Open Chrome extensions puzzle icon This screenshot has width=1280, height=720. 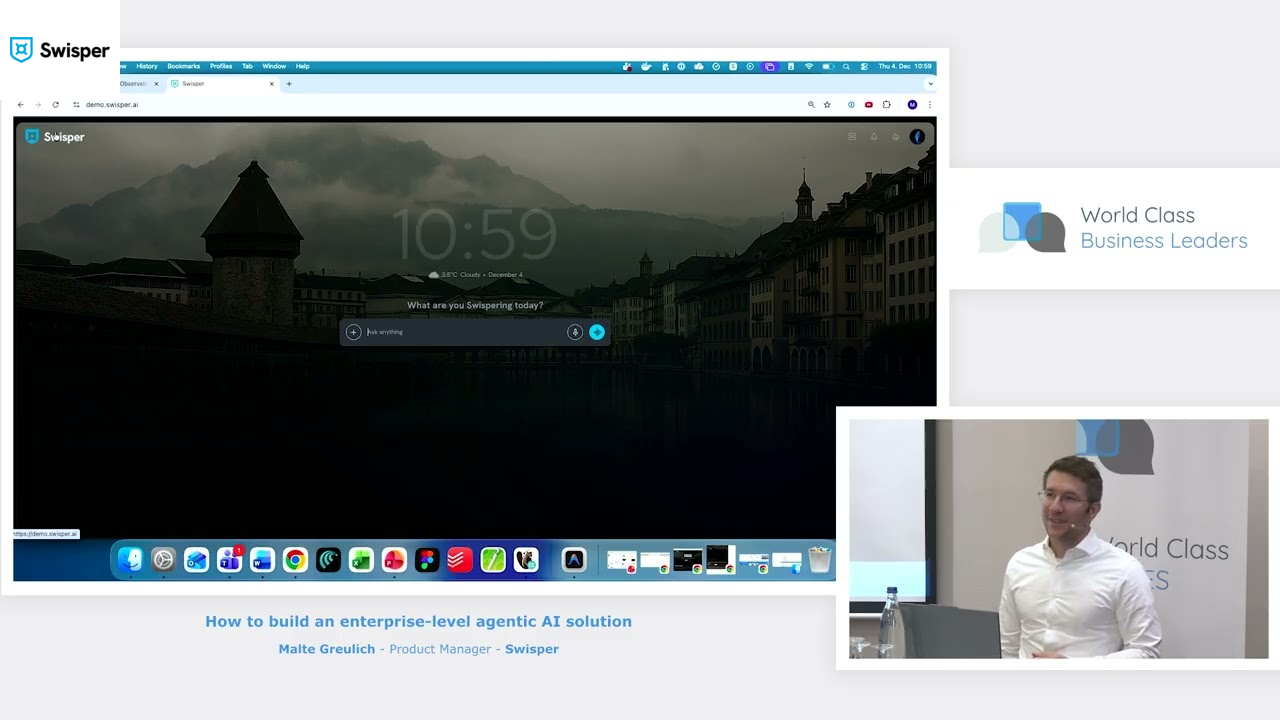[886, 105]
